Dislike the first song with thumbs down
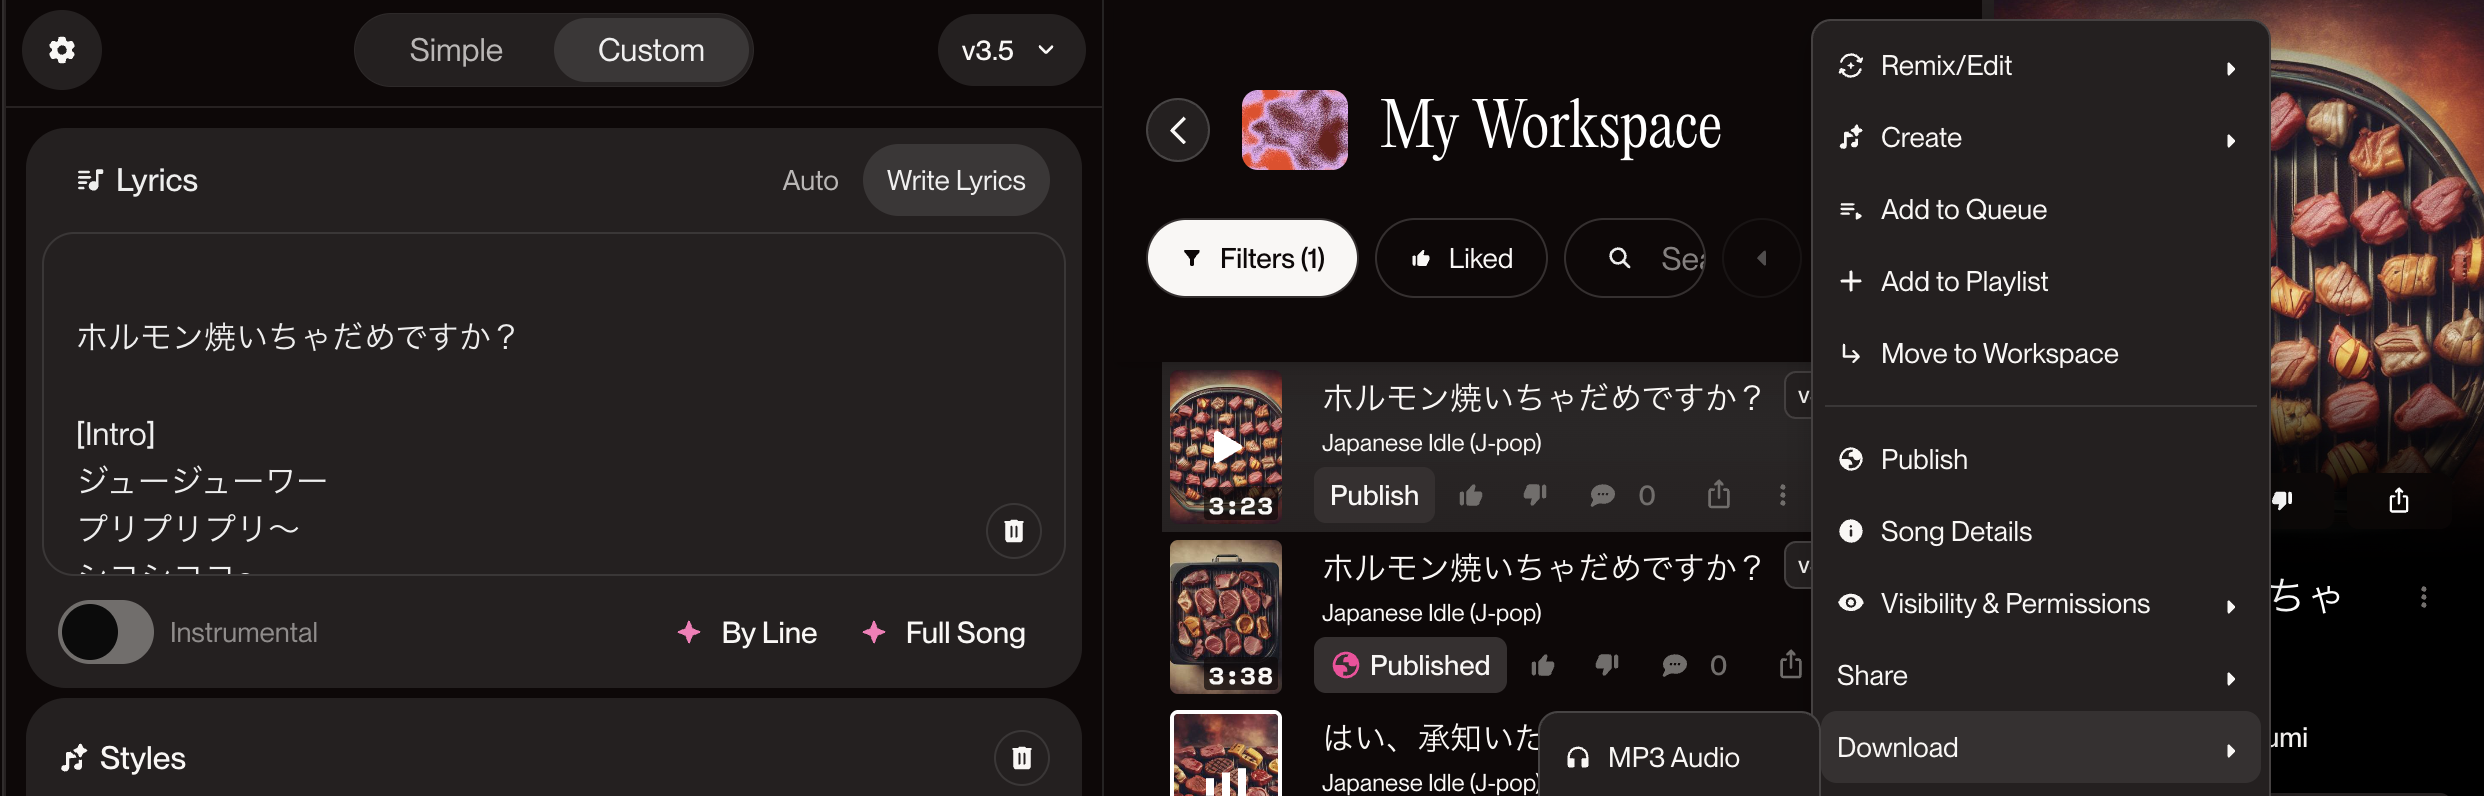 pyautogui.click(x=1535, y=495)
